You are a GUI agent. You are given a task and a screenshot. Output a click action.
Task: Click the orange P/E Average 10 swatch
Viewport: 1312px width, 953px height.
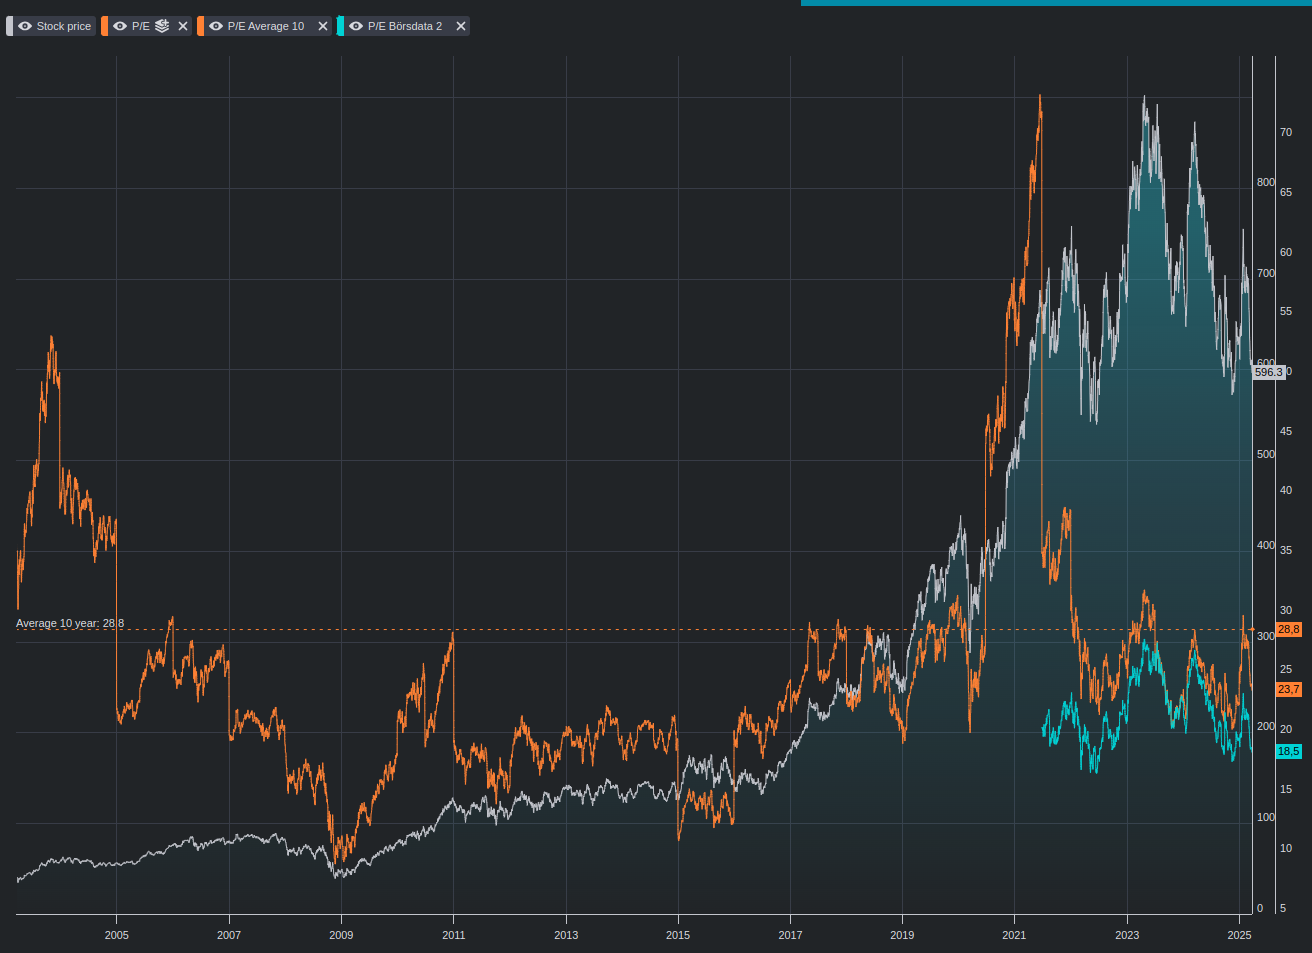point(201,26)
